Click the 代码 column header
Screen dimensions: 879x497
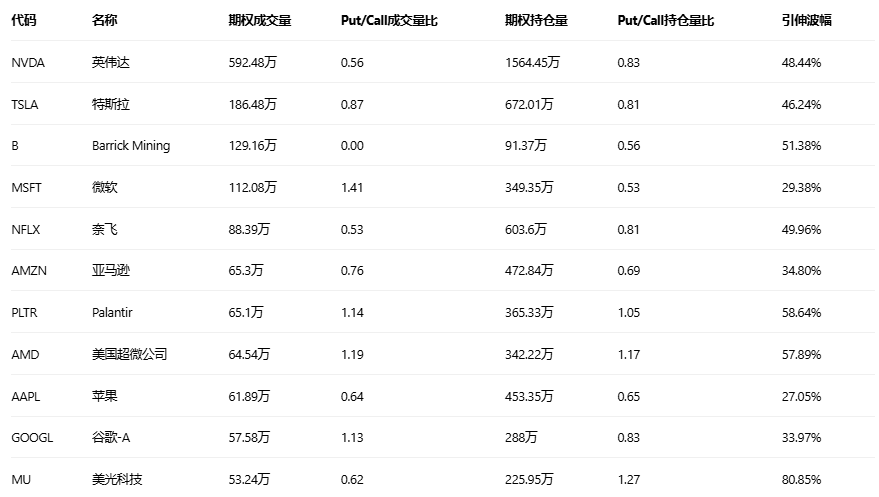tap(24, 20)
